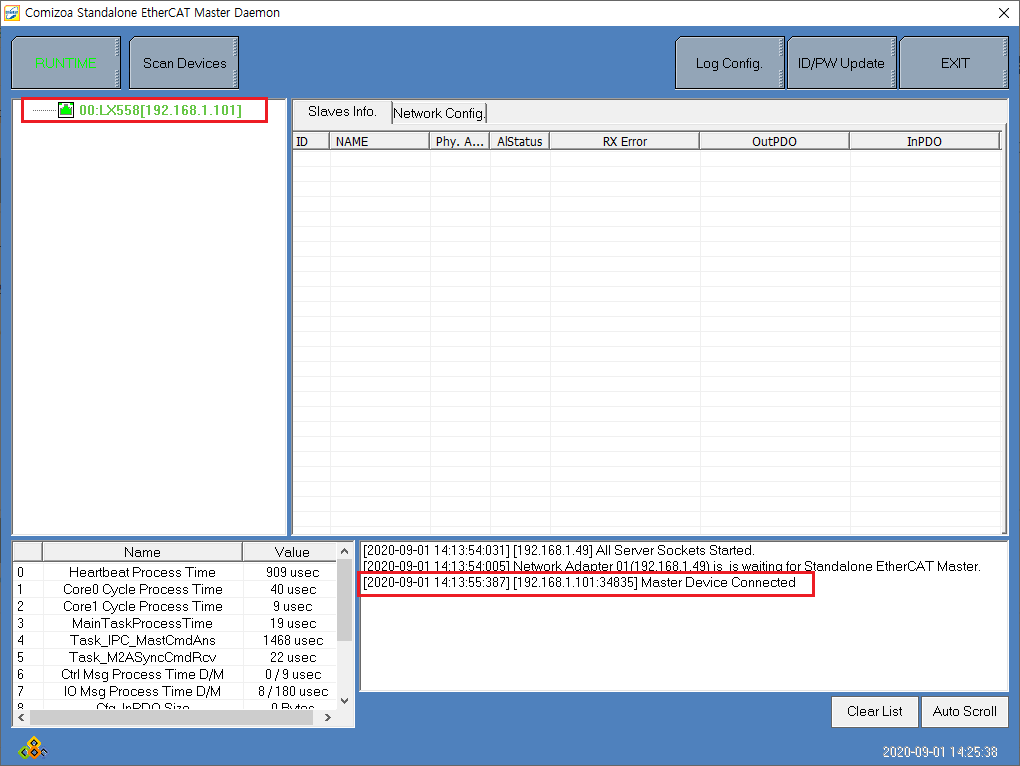
Task: Click Clear List to empty the log
Action: [874, 711]
